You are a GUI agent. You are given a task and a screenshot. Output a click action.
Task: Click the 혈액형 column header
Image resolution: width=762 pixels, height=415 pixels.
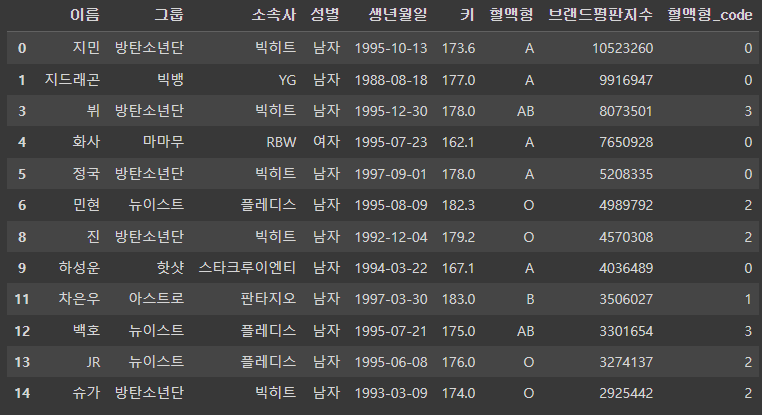click(x=511, y=15)
